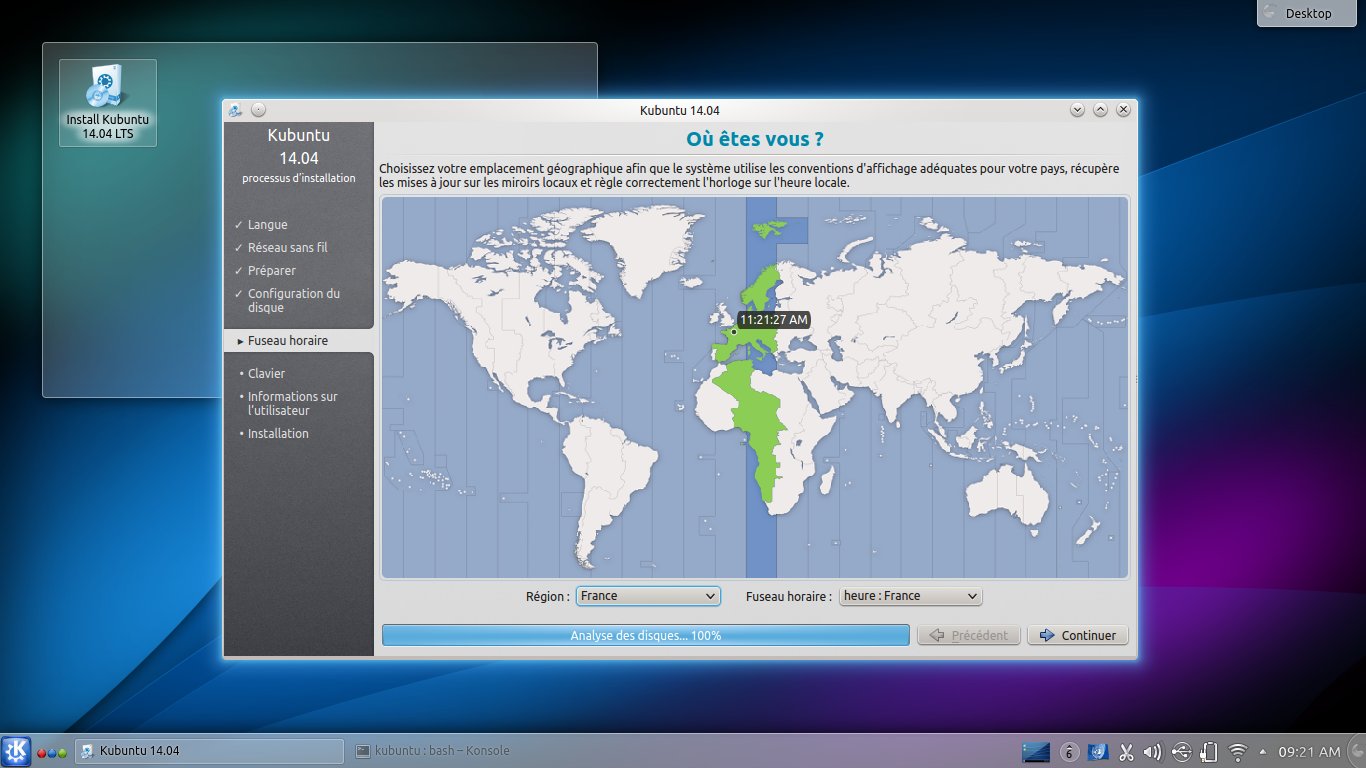Click the Fuseau horaire : label beside its dropdown
This screenshot has width=1366, height=768.
pos(789,596)
